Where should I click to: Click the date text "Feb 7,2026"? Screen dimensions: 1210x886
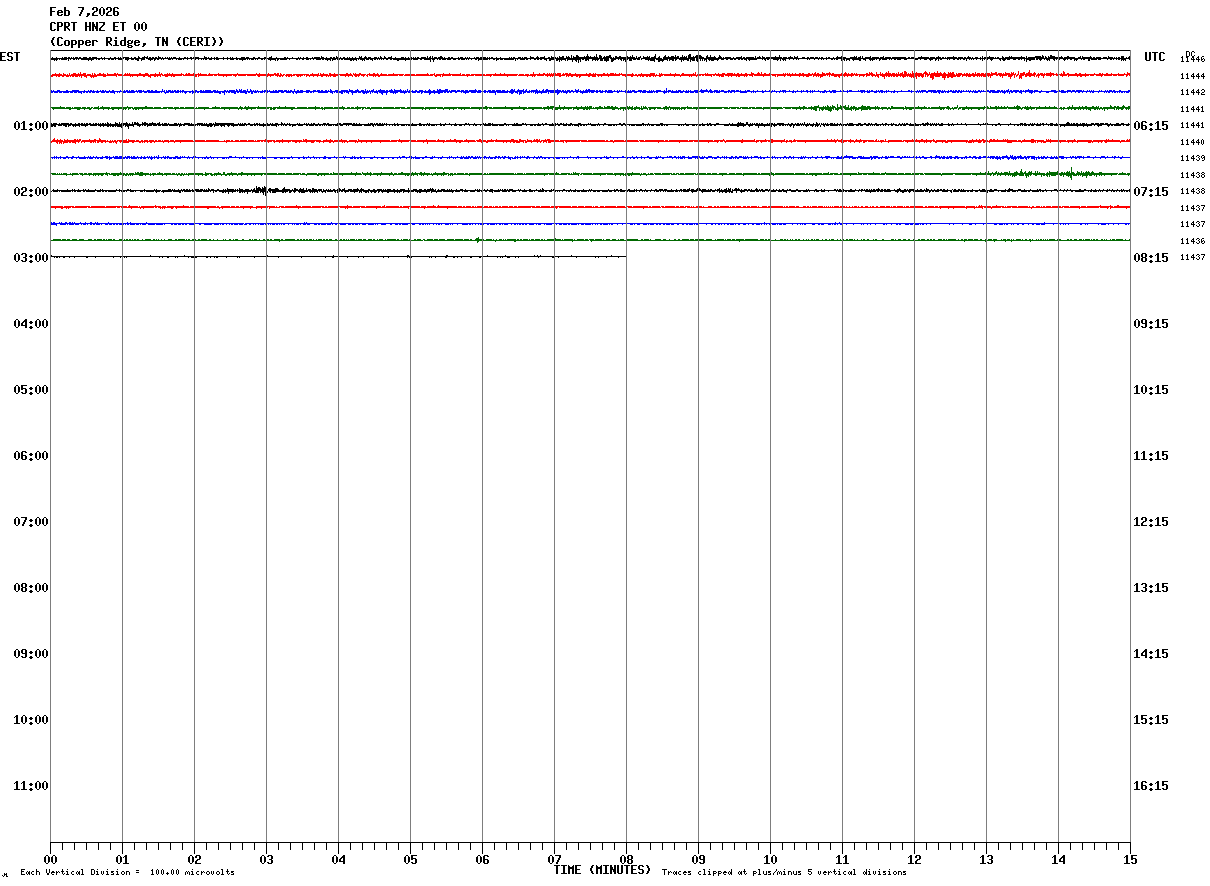click(84, 12)
